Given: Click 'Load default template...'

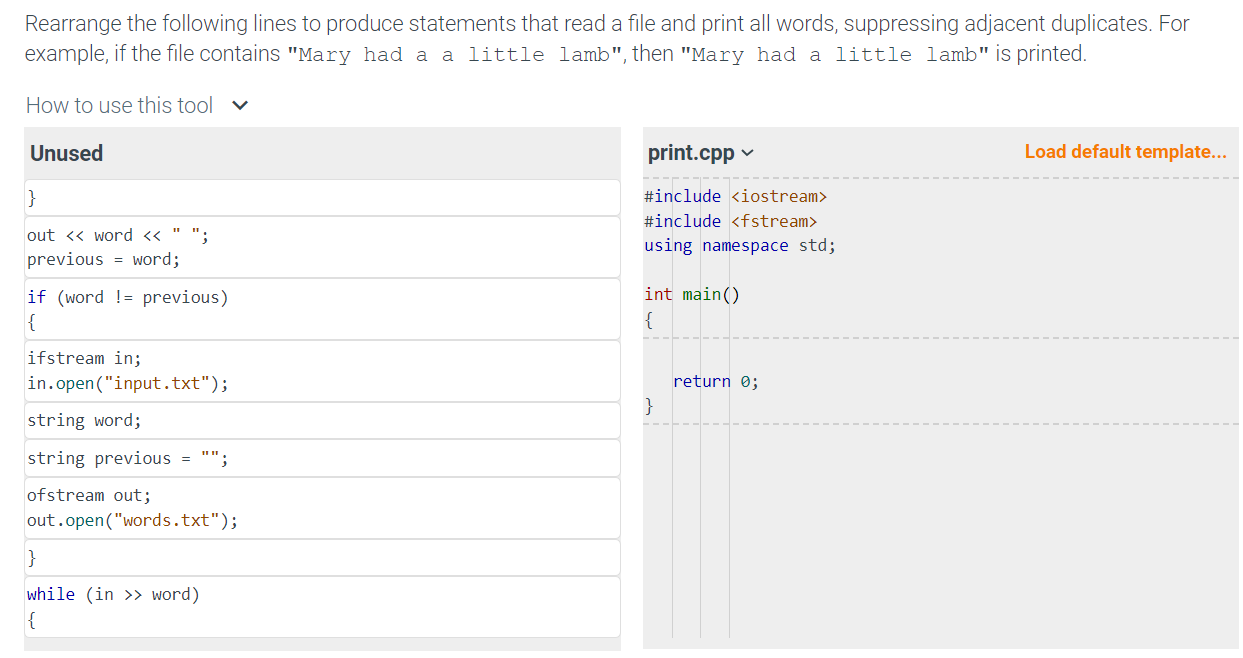Looking at the screenshot, I should pos(1125,151).
